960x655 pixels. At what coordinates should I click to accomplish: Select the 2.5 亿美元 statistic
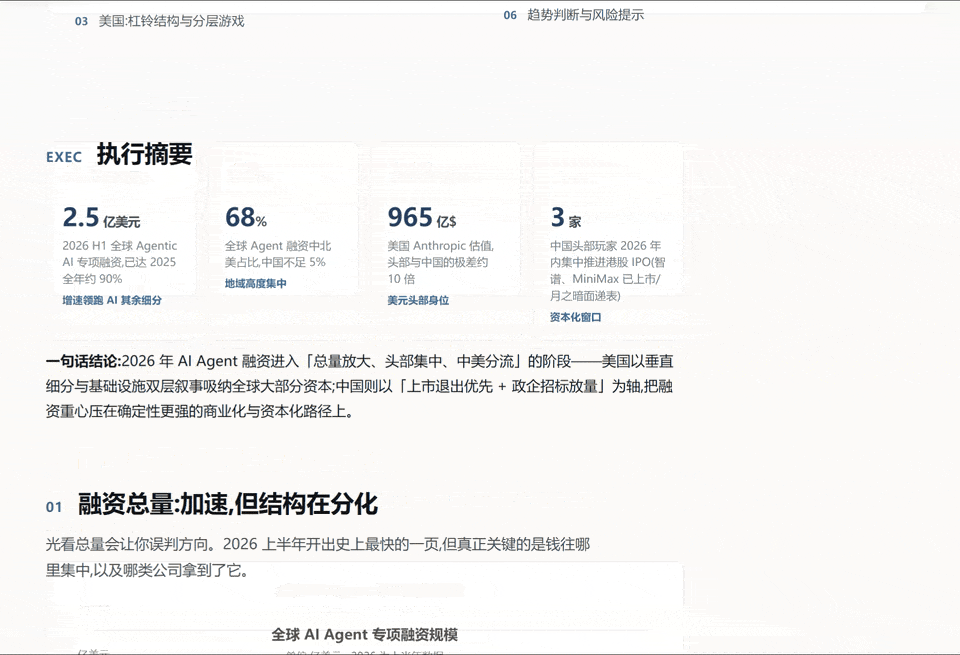tap(101, 218)
